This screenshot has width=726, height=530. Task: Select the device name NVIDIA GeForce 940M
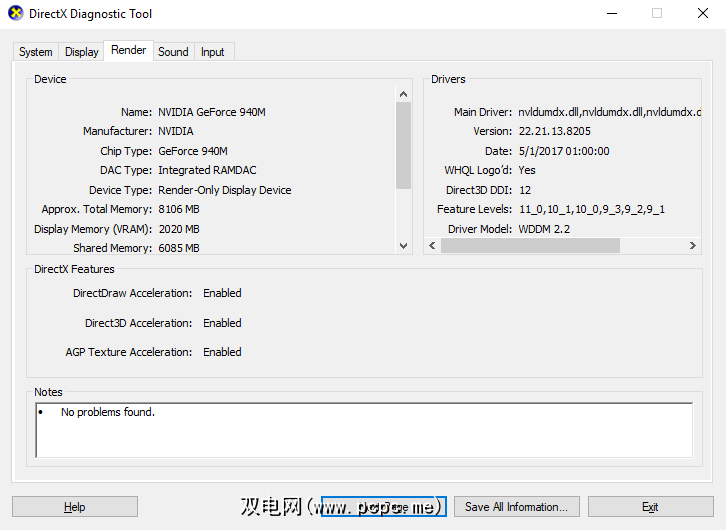coord(212,112)
